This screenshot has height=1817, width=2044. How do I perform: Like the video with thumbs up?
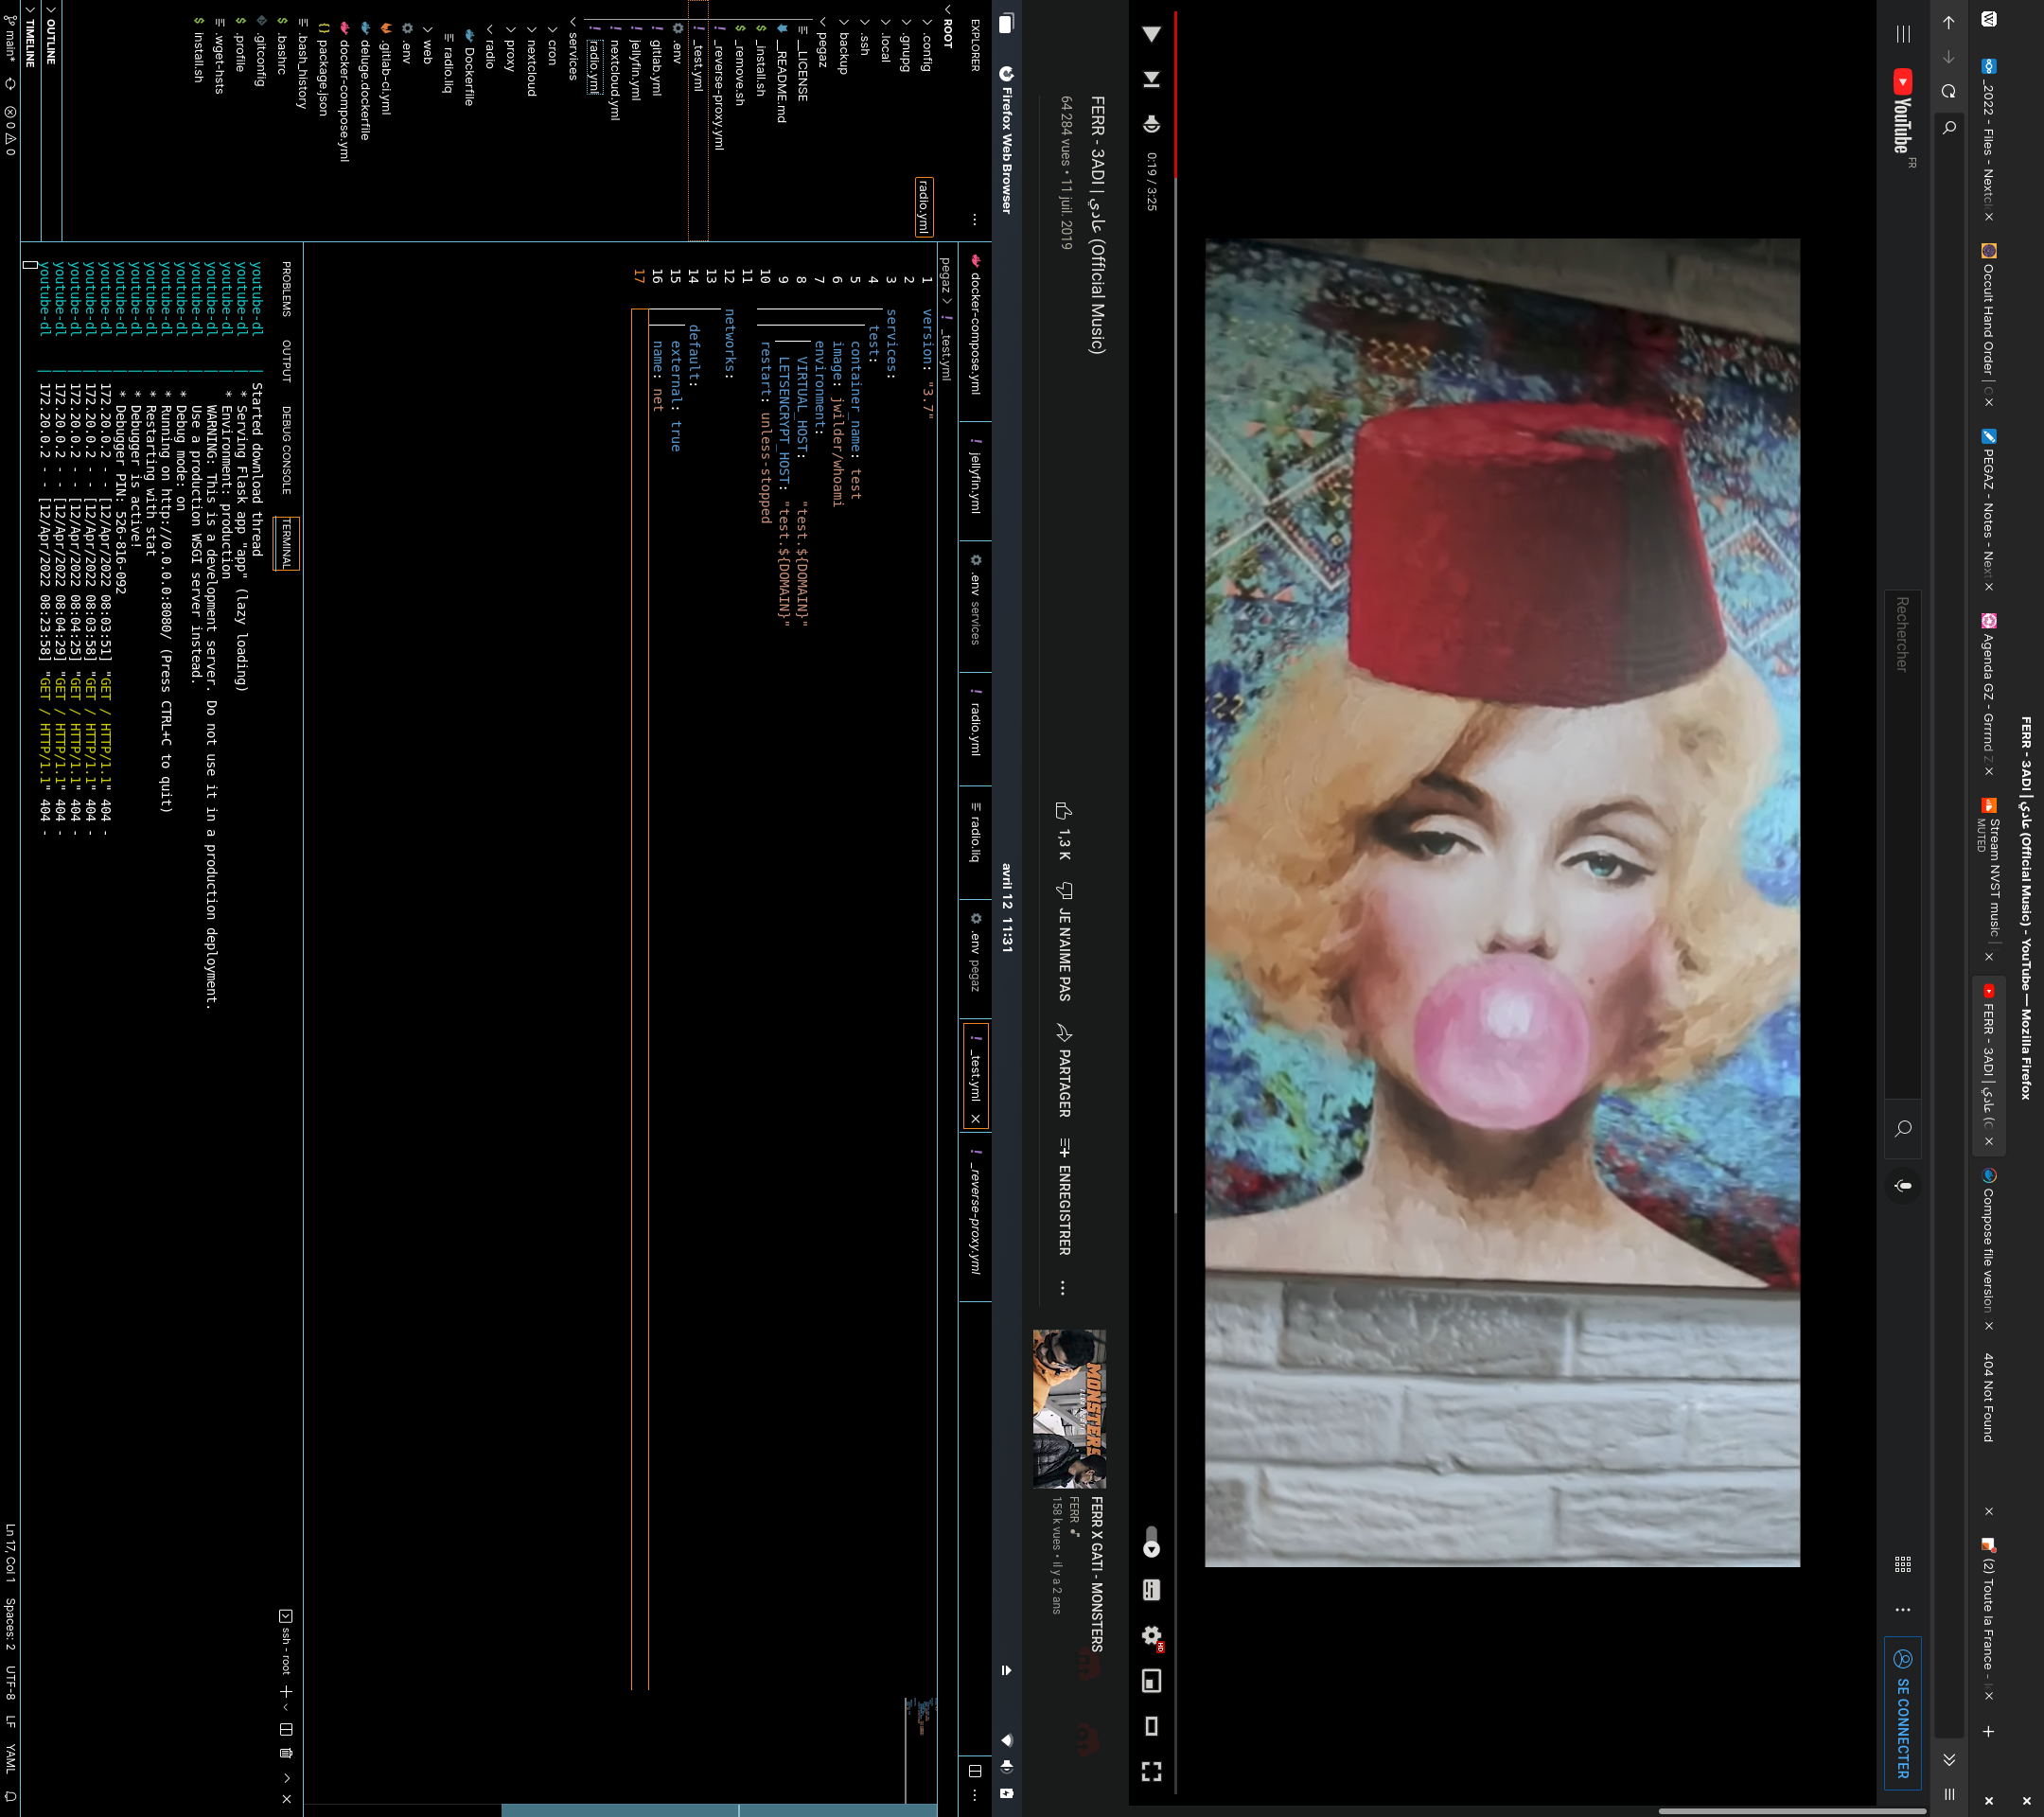coord(1064,811)
